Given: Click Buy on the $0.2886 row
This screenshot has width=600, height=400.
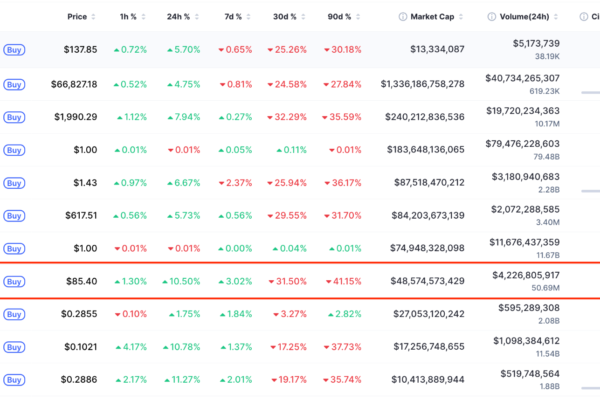Looking at the screenshot, I should coord(14,380).
